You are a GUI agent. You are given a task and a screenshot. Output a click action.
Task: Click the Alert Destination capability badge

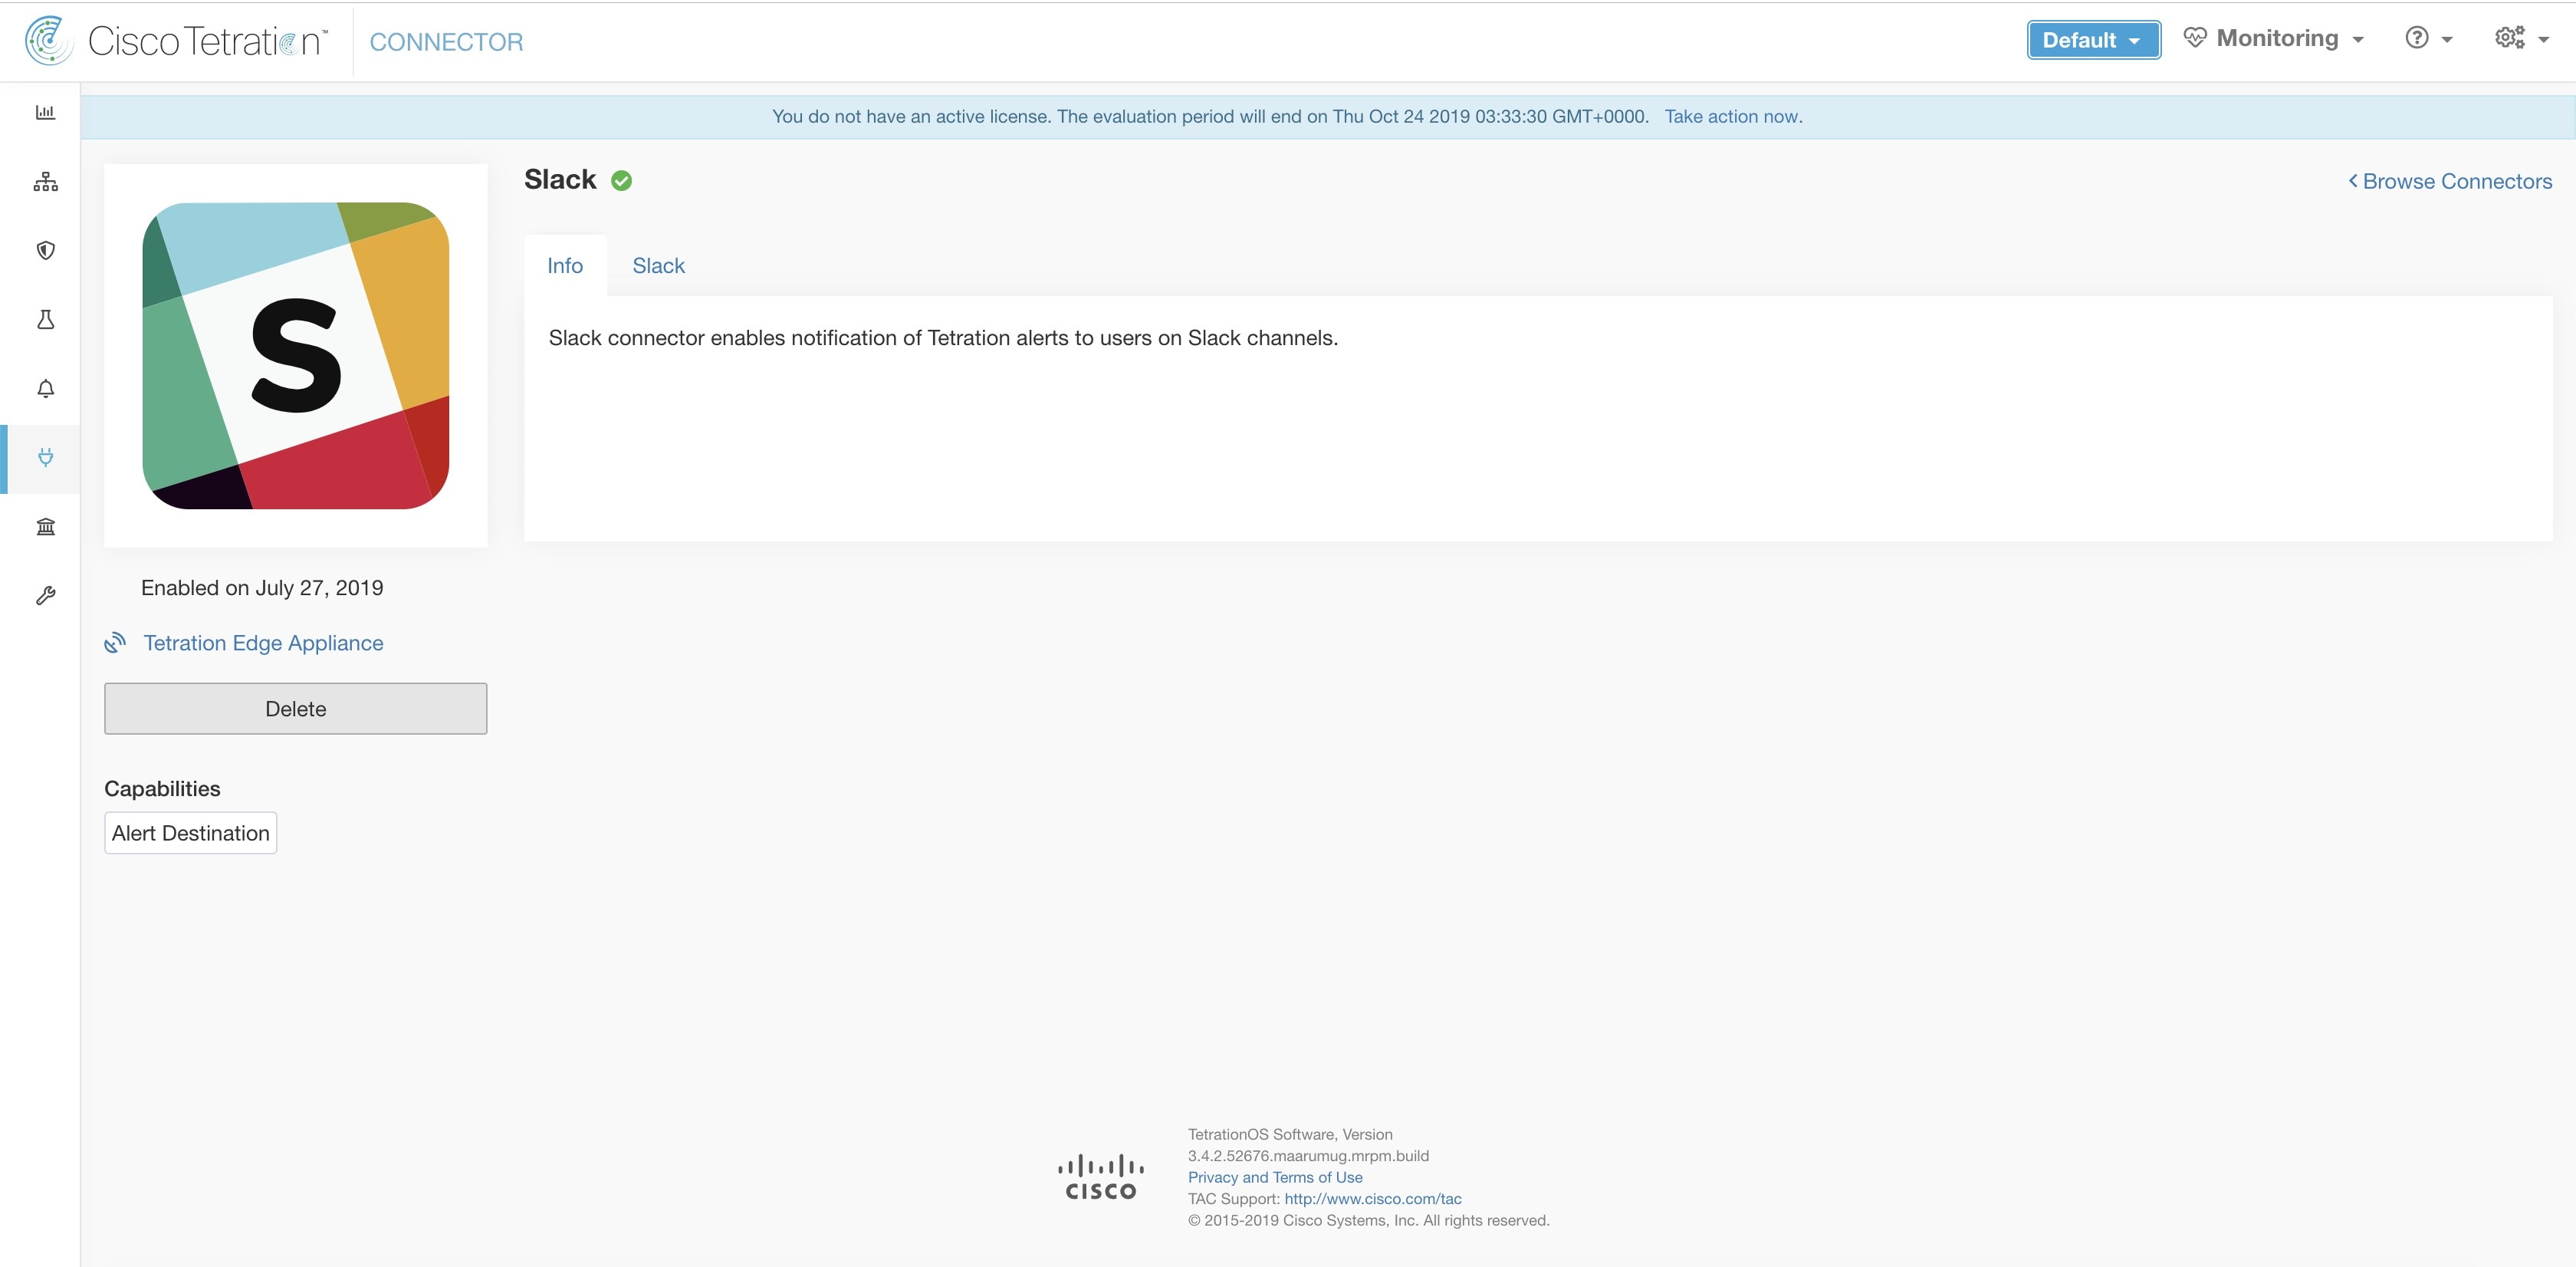tap(191, 833)
